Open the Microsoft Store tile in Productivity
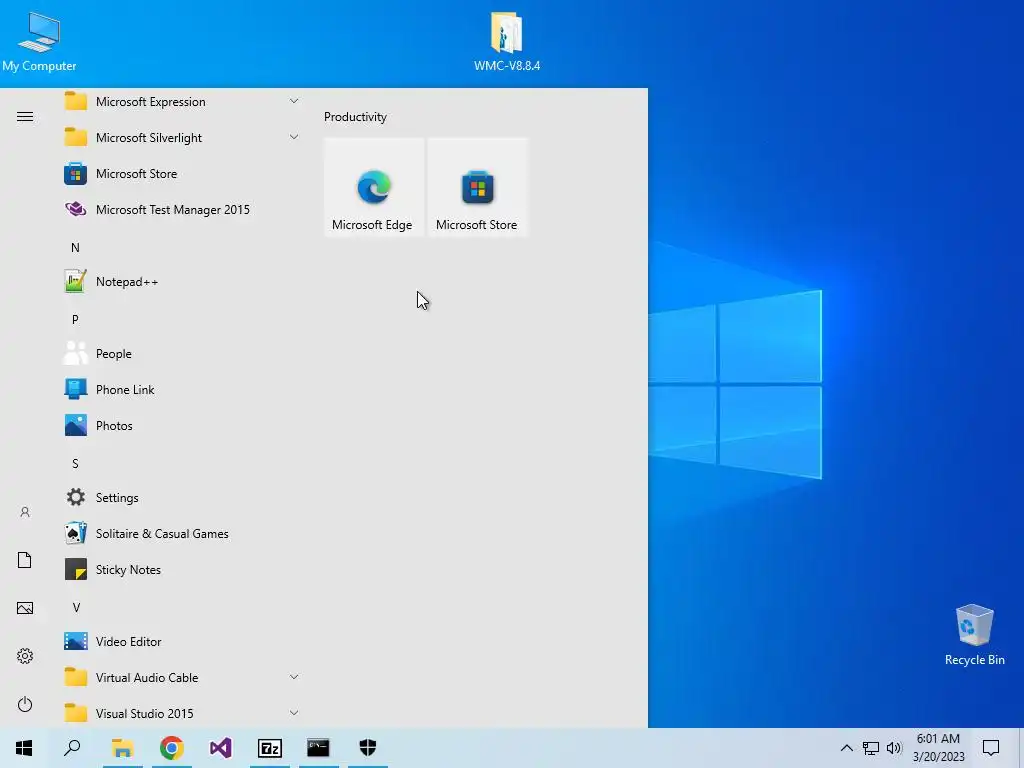The width and height of the screenshot is (1024, 768). pos(477,187)
